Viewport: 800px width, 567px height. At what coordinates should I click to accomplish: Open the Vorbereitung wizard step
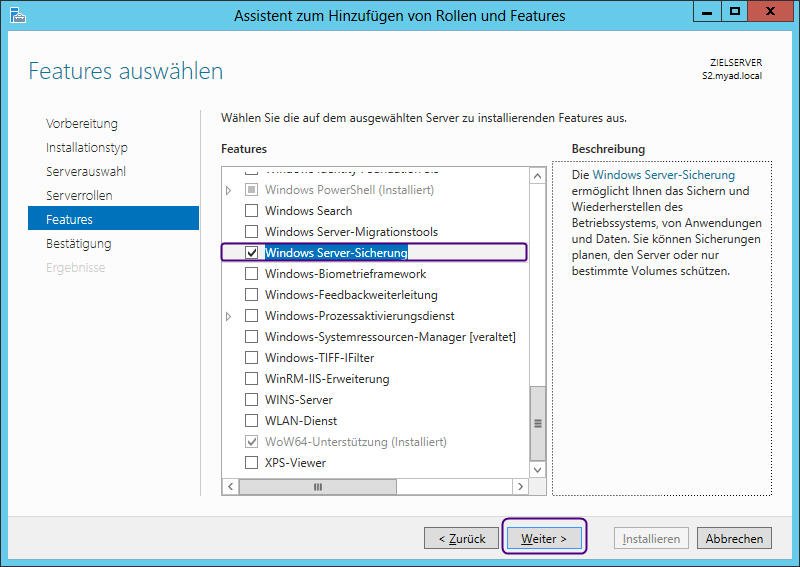tap(82, 124)
